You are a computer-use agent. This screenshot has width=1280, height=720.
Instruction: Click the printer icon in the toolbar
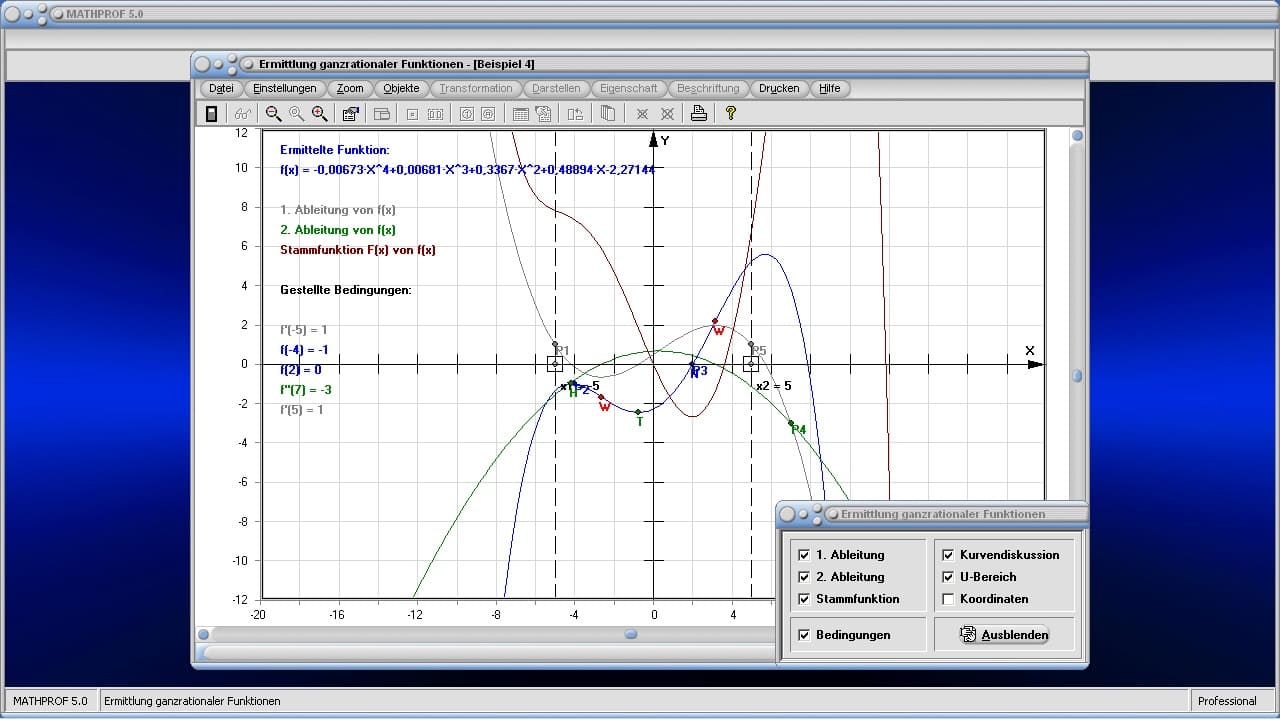click(x=698, y=114)
